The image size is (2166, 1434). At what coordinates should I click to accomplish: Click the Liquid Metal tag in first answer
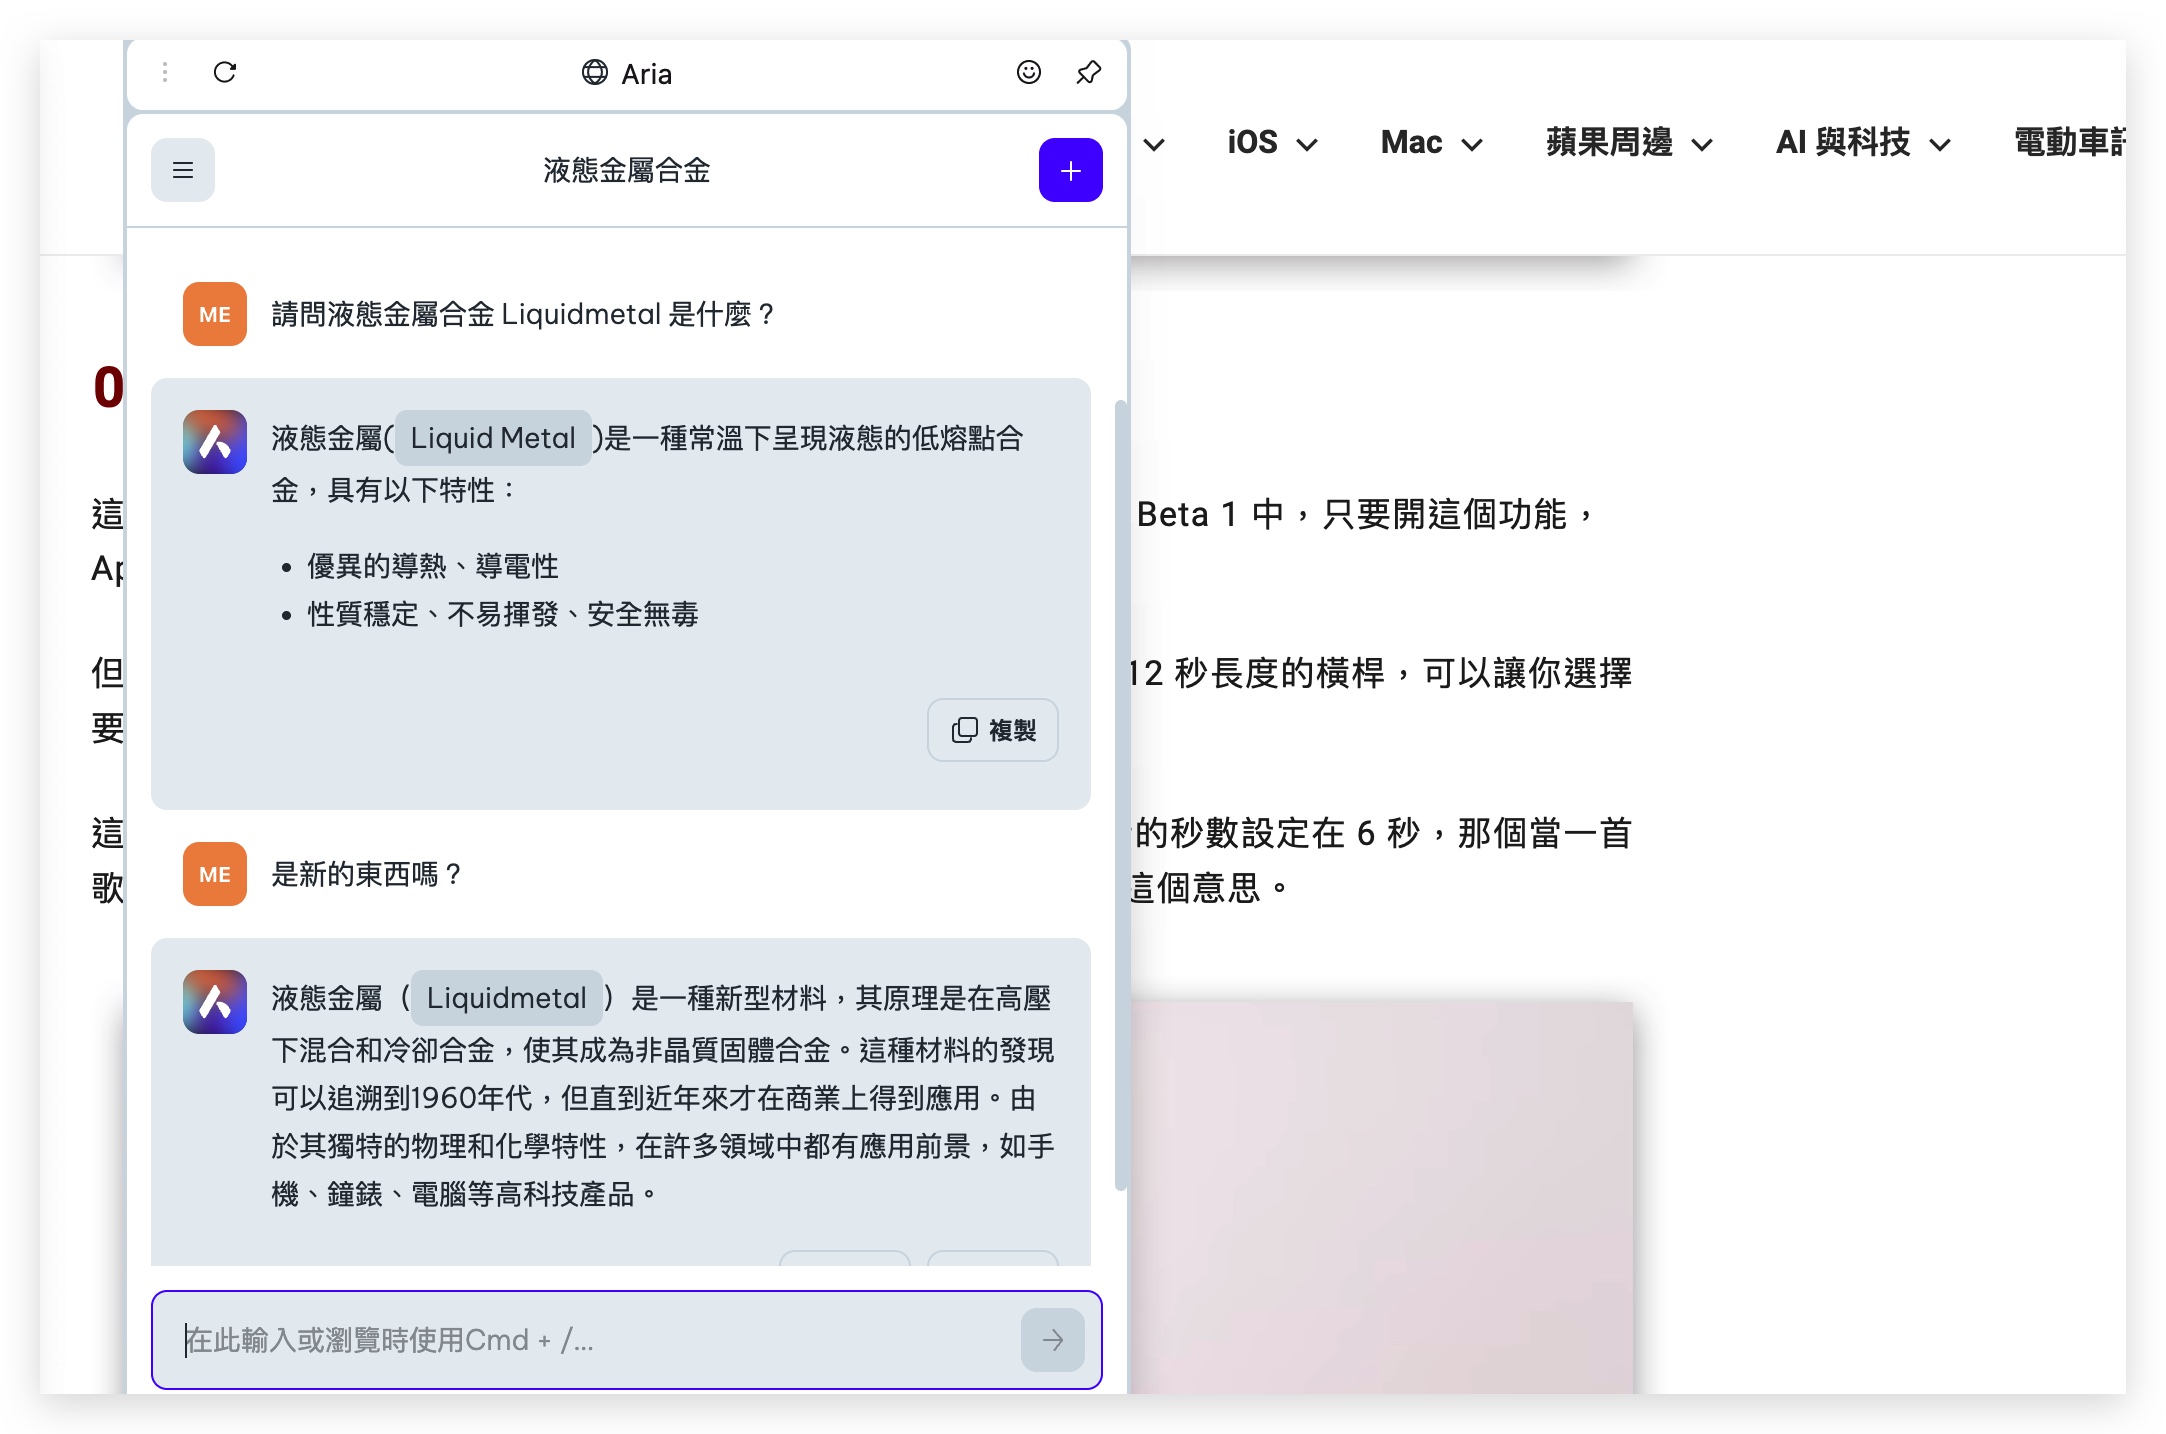(x=493, y=438)
